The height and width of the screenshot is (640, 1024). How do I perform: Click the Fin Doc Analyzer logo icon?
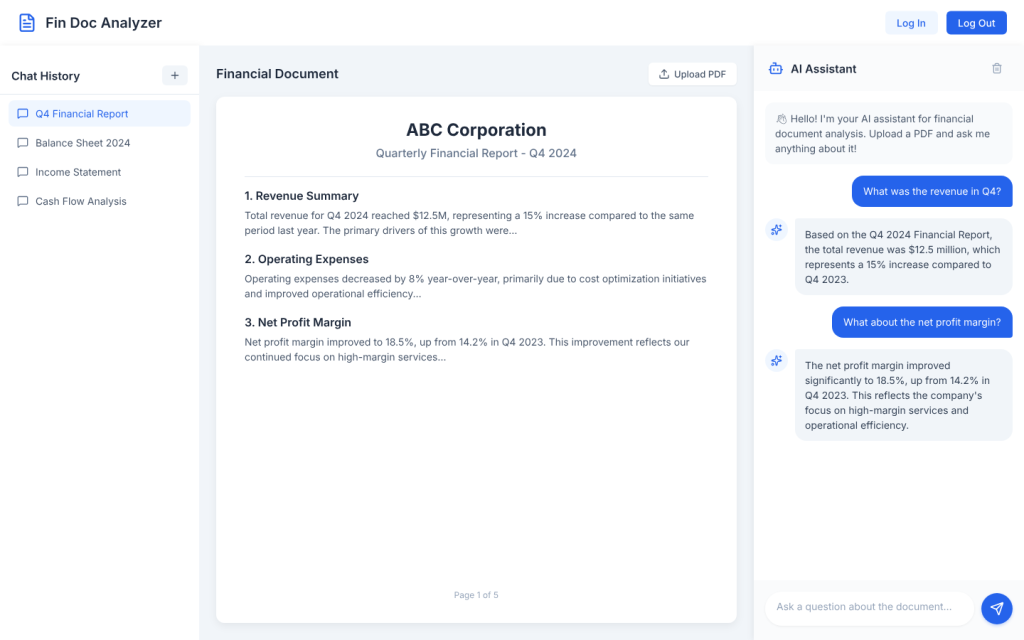click(27, 23)
